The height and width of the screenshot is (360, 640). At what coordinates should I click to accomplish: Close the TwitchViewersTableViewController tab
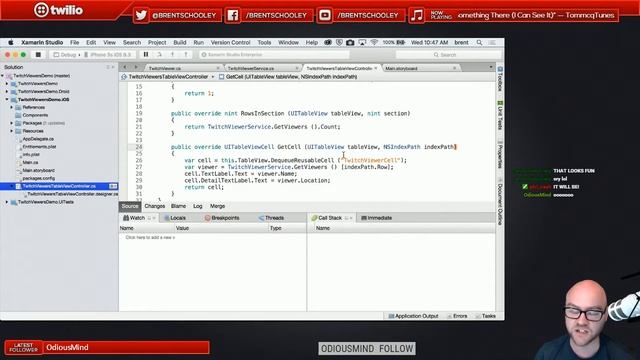click(376, 68)
